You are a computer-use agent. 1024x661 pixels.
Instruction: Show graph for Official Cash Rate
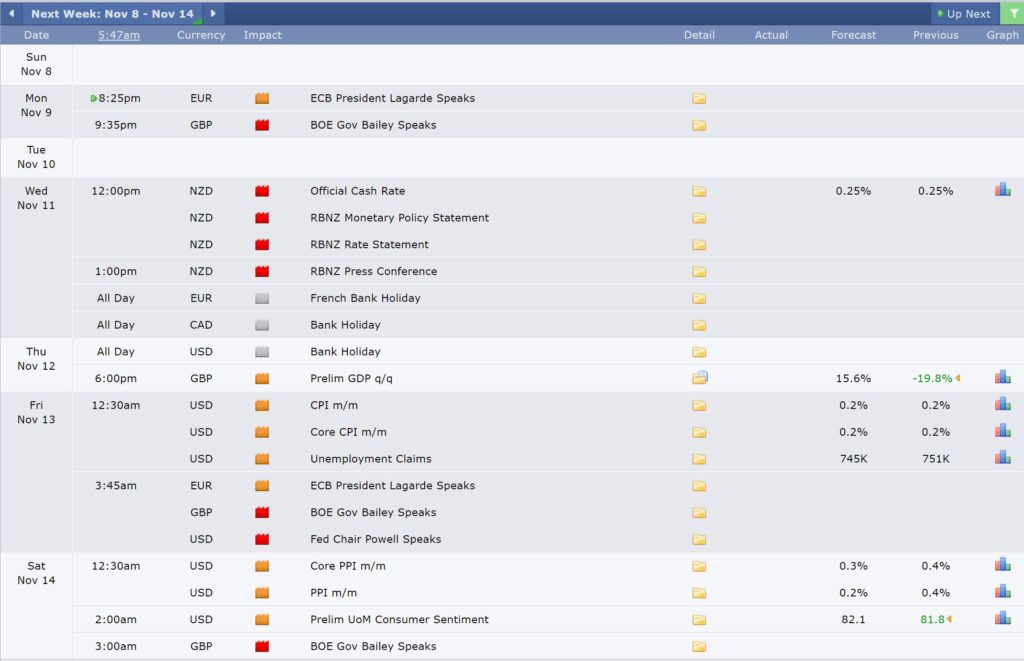(x=1002, y=189)
